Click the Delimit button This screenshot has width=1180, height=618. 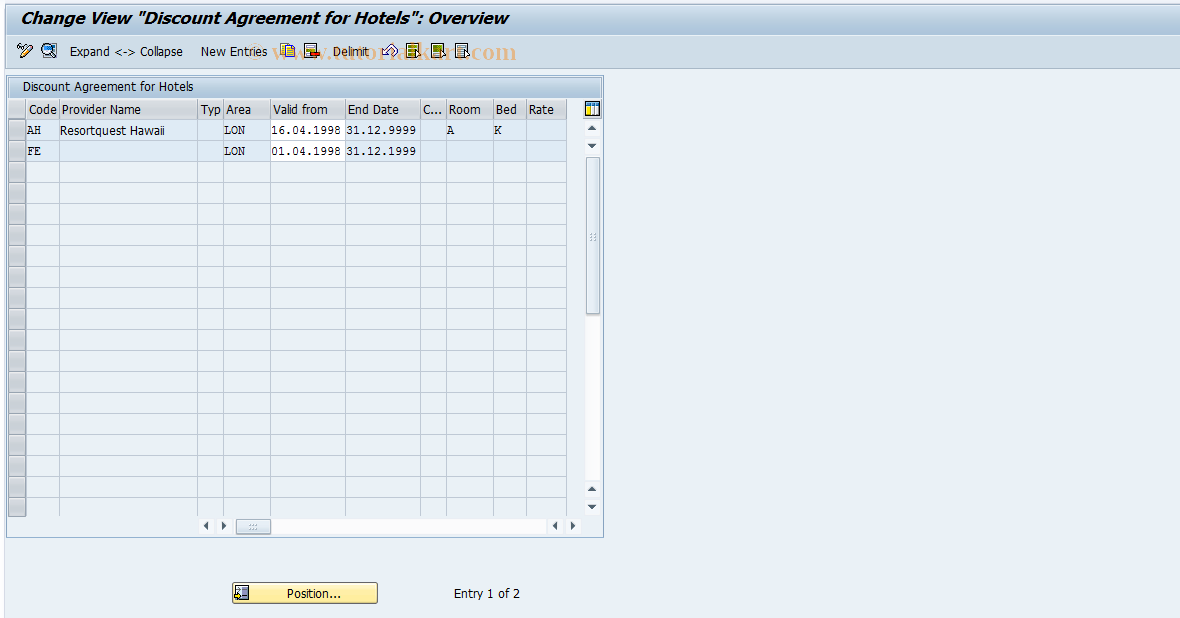click(x=351, y=51)
